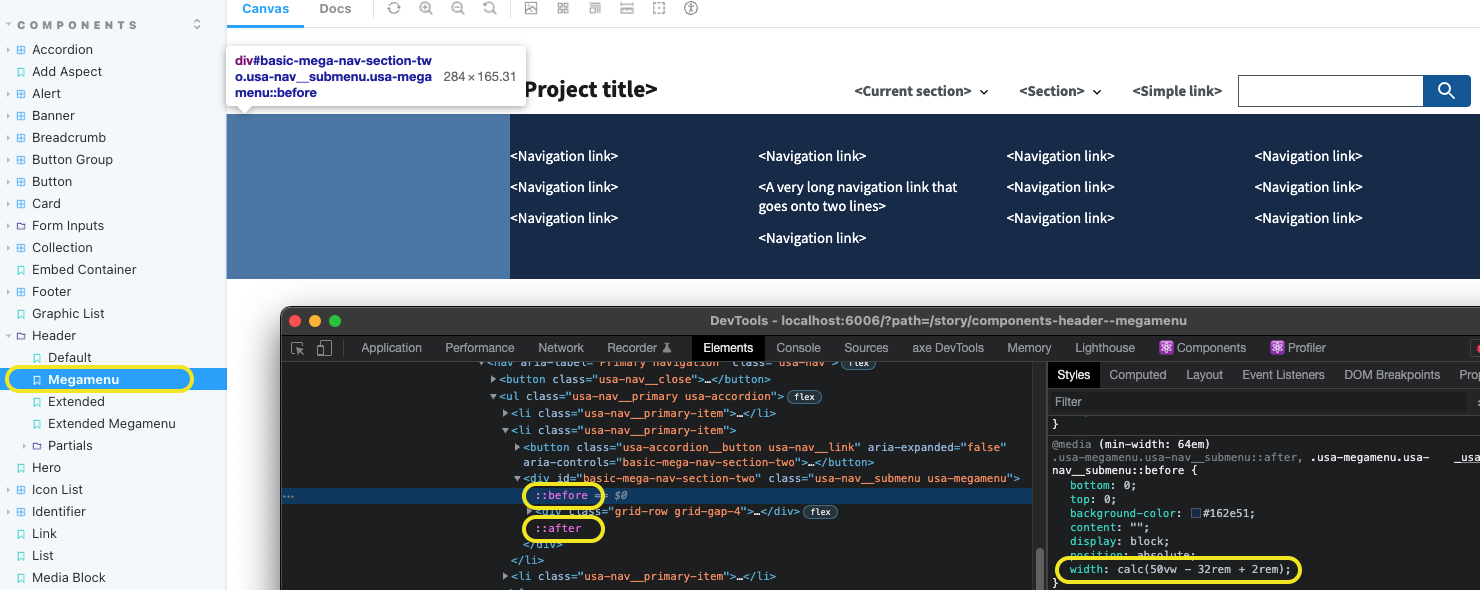Activate DevTools element inspector picker
The height and width of the screenshot is (590, 1480).
pyautogui.click(x=298, y=348)
